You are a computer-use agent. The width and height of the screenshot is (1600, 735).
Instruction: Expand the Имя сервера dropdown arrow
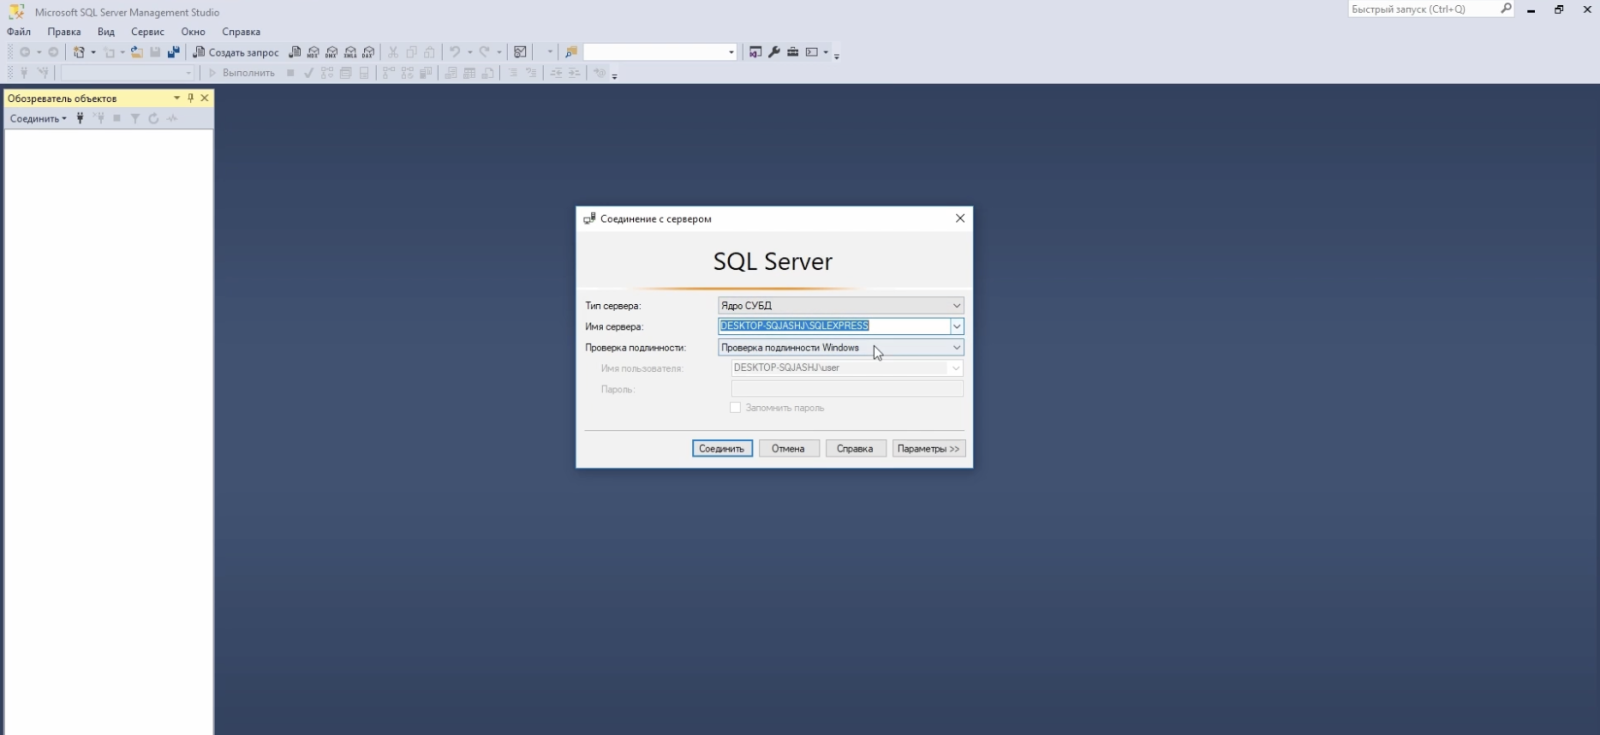(x=957, y=326)
